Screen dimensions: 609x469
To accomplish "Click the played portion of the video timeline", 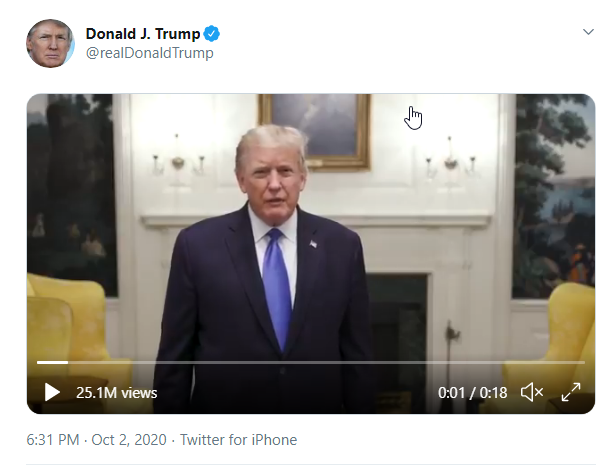I will 52,362.
